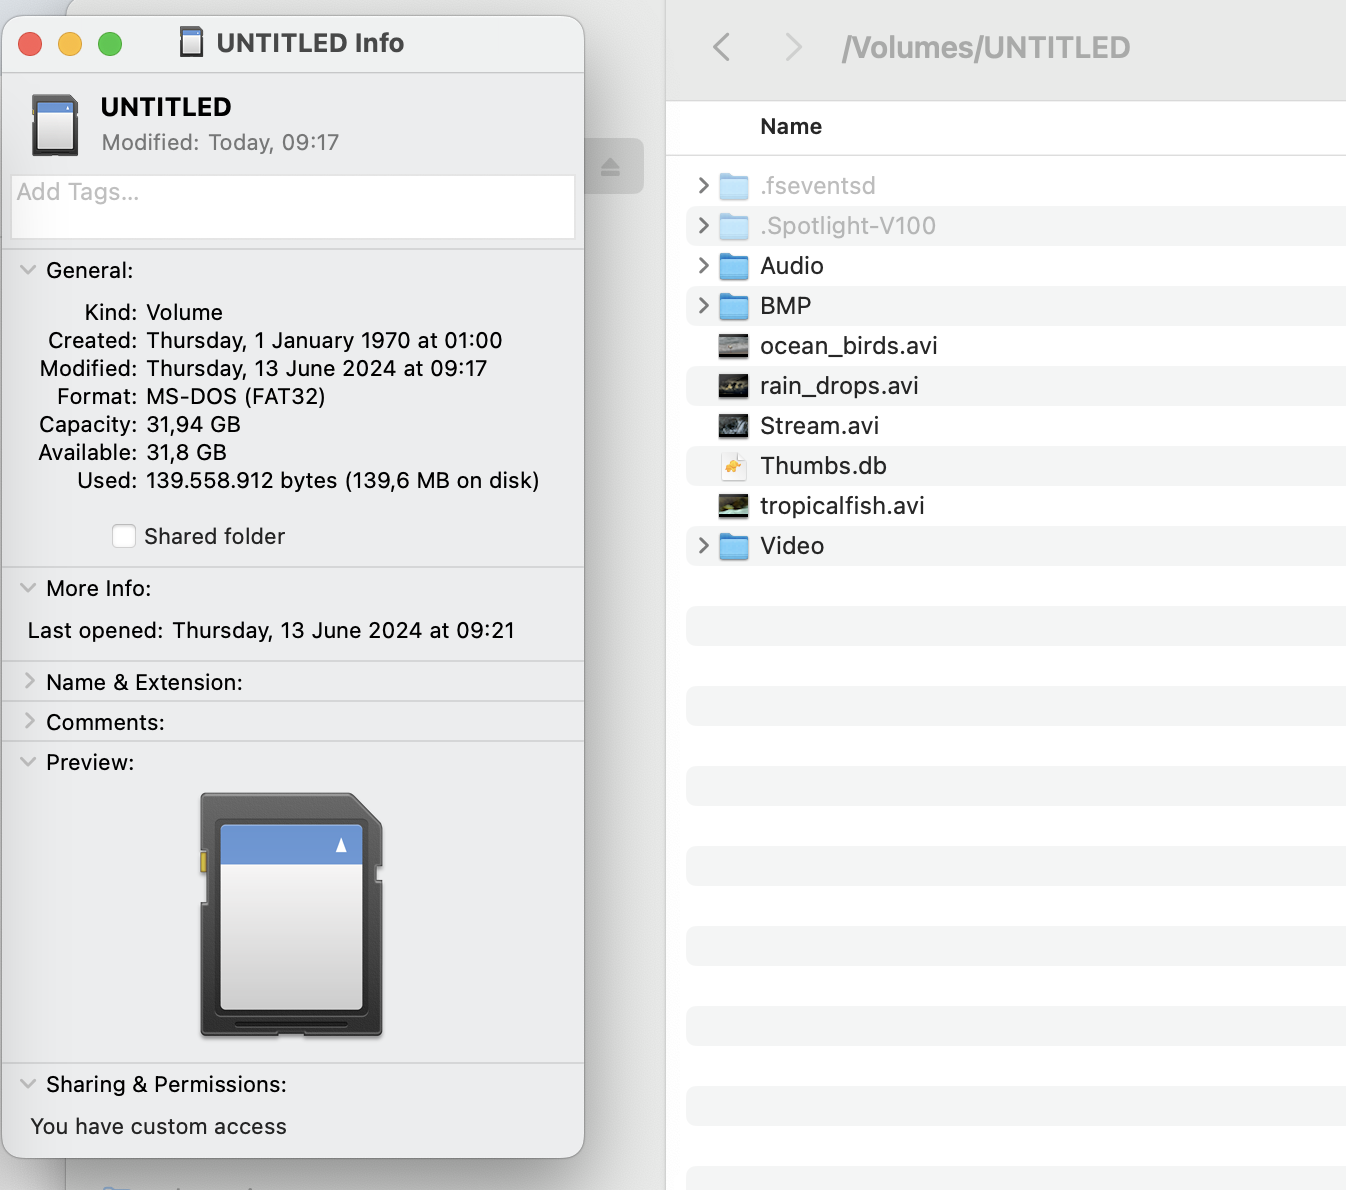Click the ocean_birds.avi file icon
This screenshot has height=1190, width=1346.
(733, 346)
